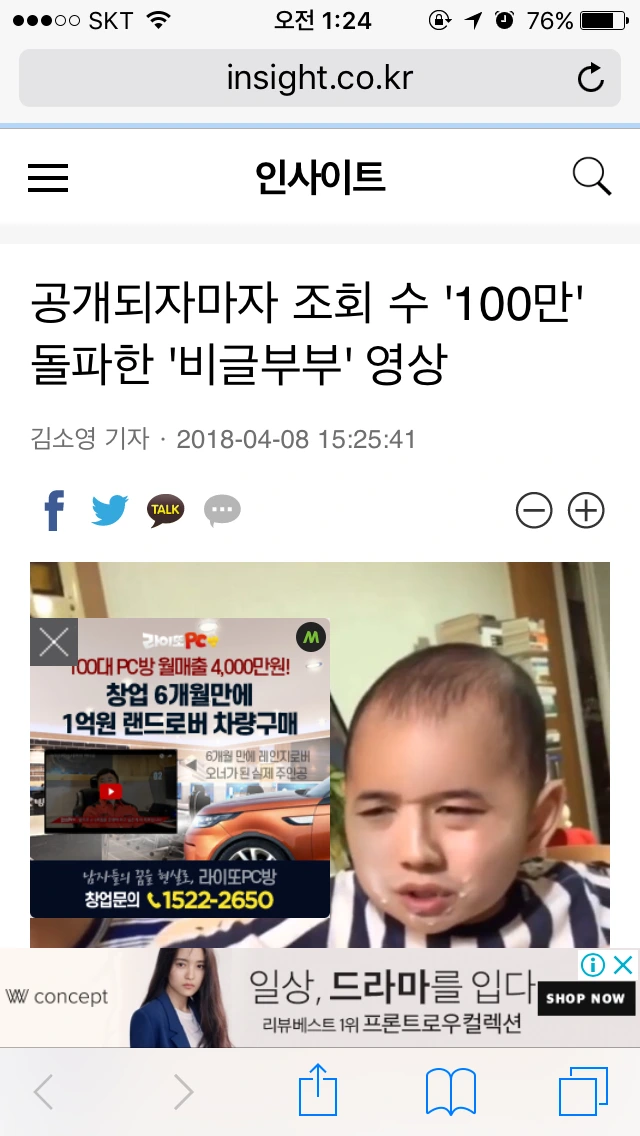640x1136 pixels.
Task: Show open Safari tabs
Action: (x=583, y=1091)
